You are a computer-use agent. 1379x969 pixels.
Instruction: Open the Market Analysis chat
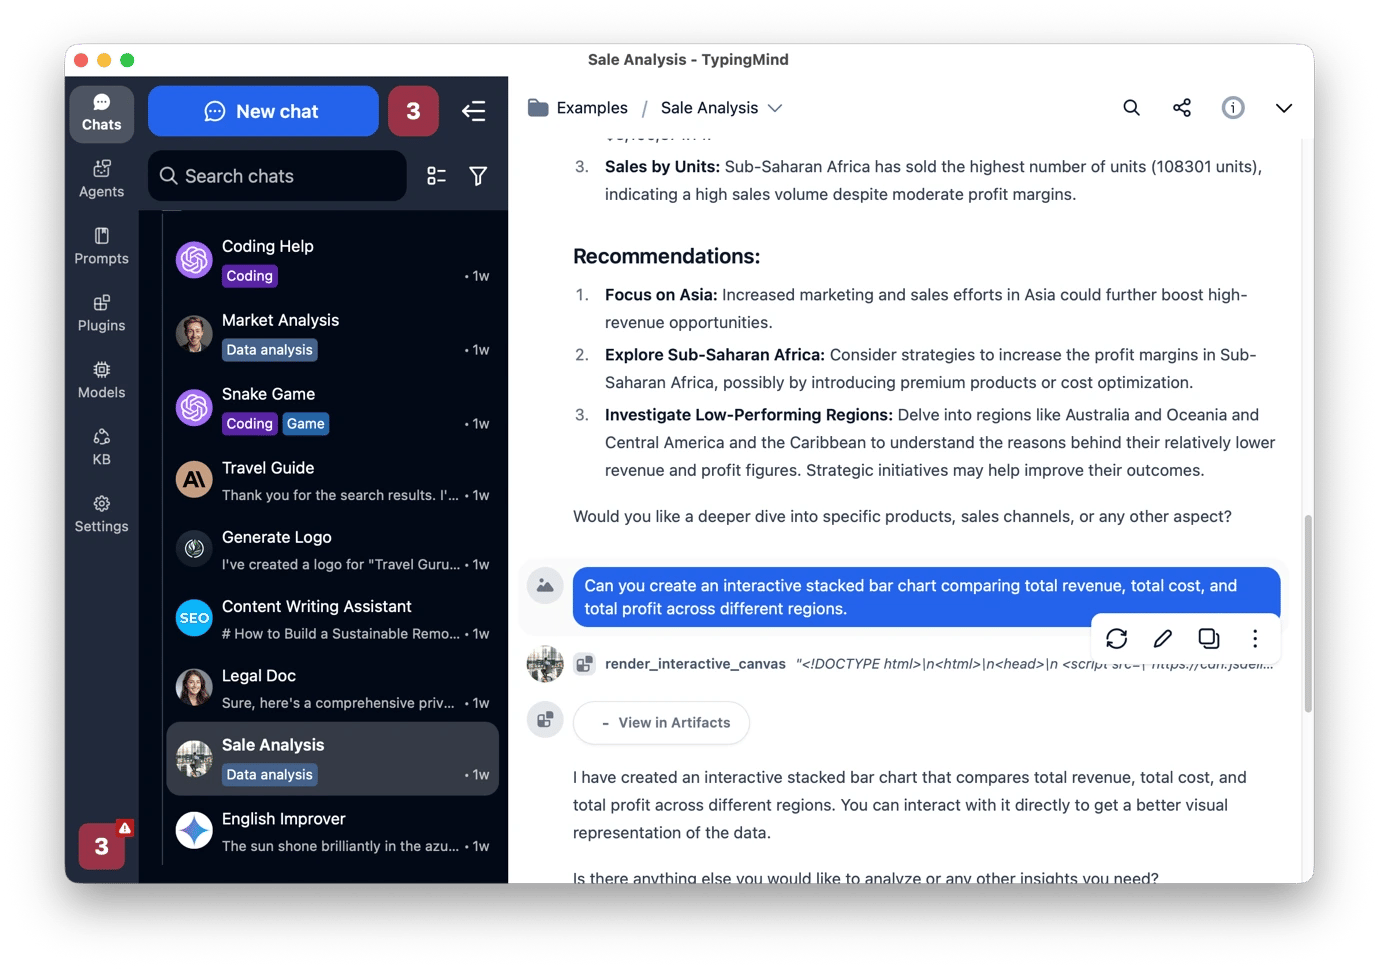pos(332,334)
